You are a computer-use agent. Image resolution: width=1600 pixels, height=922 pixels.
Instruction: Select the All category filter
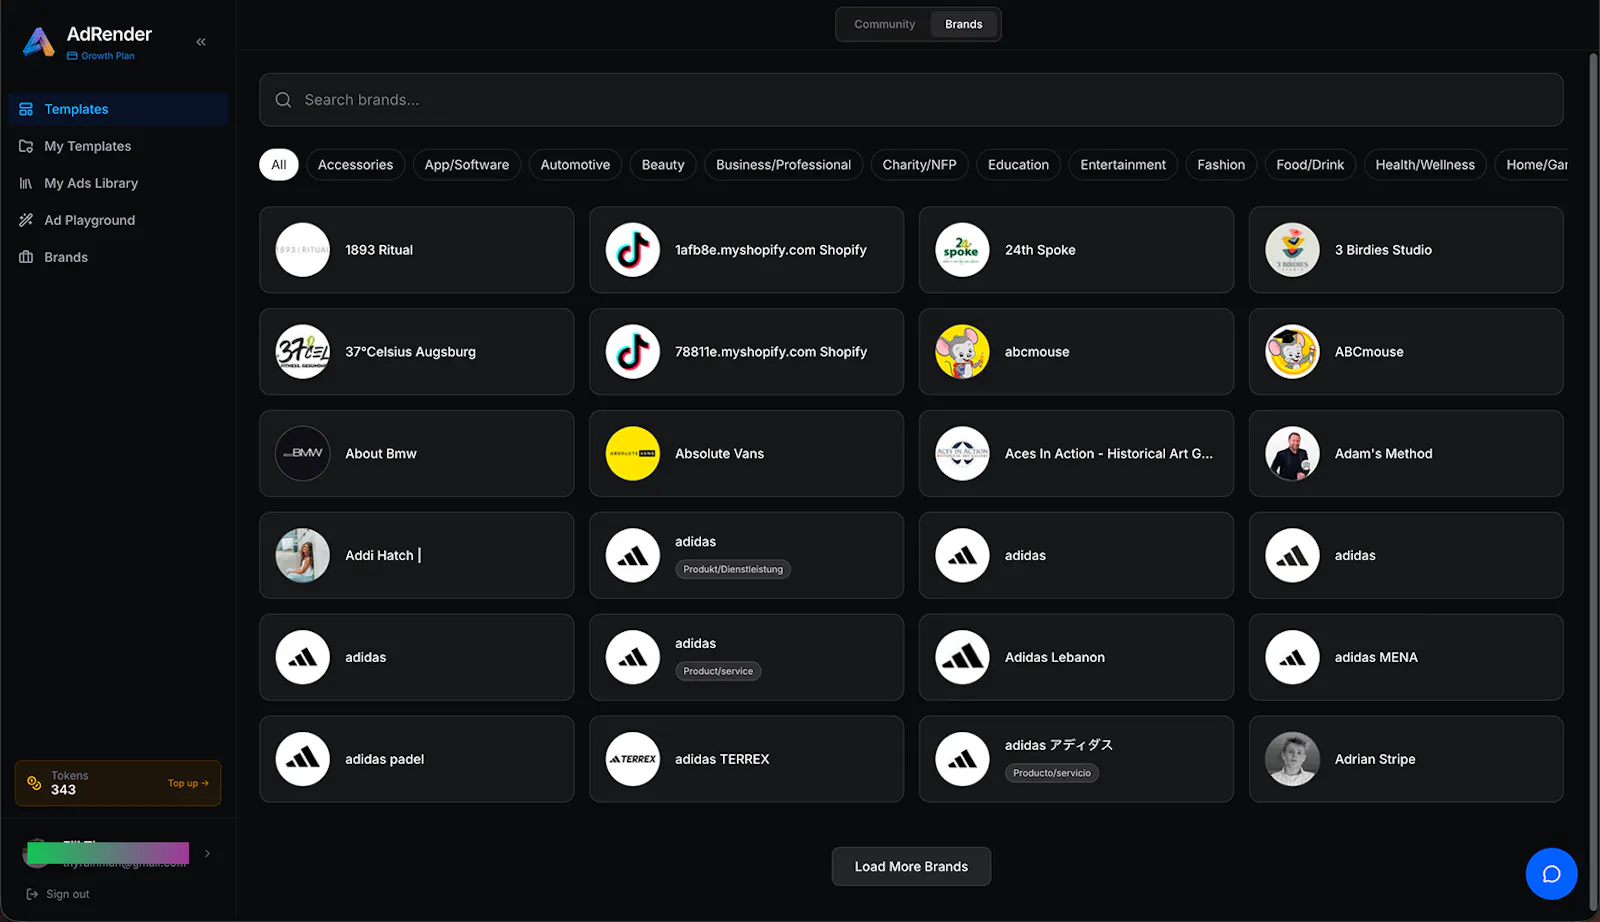[x=279, y=165]
